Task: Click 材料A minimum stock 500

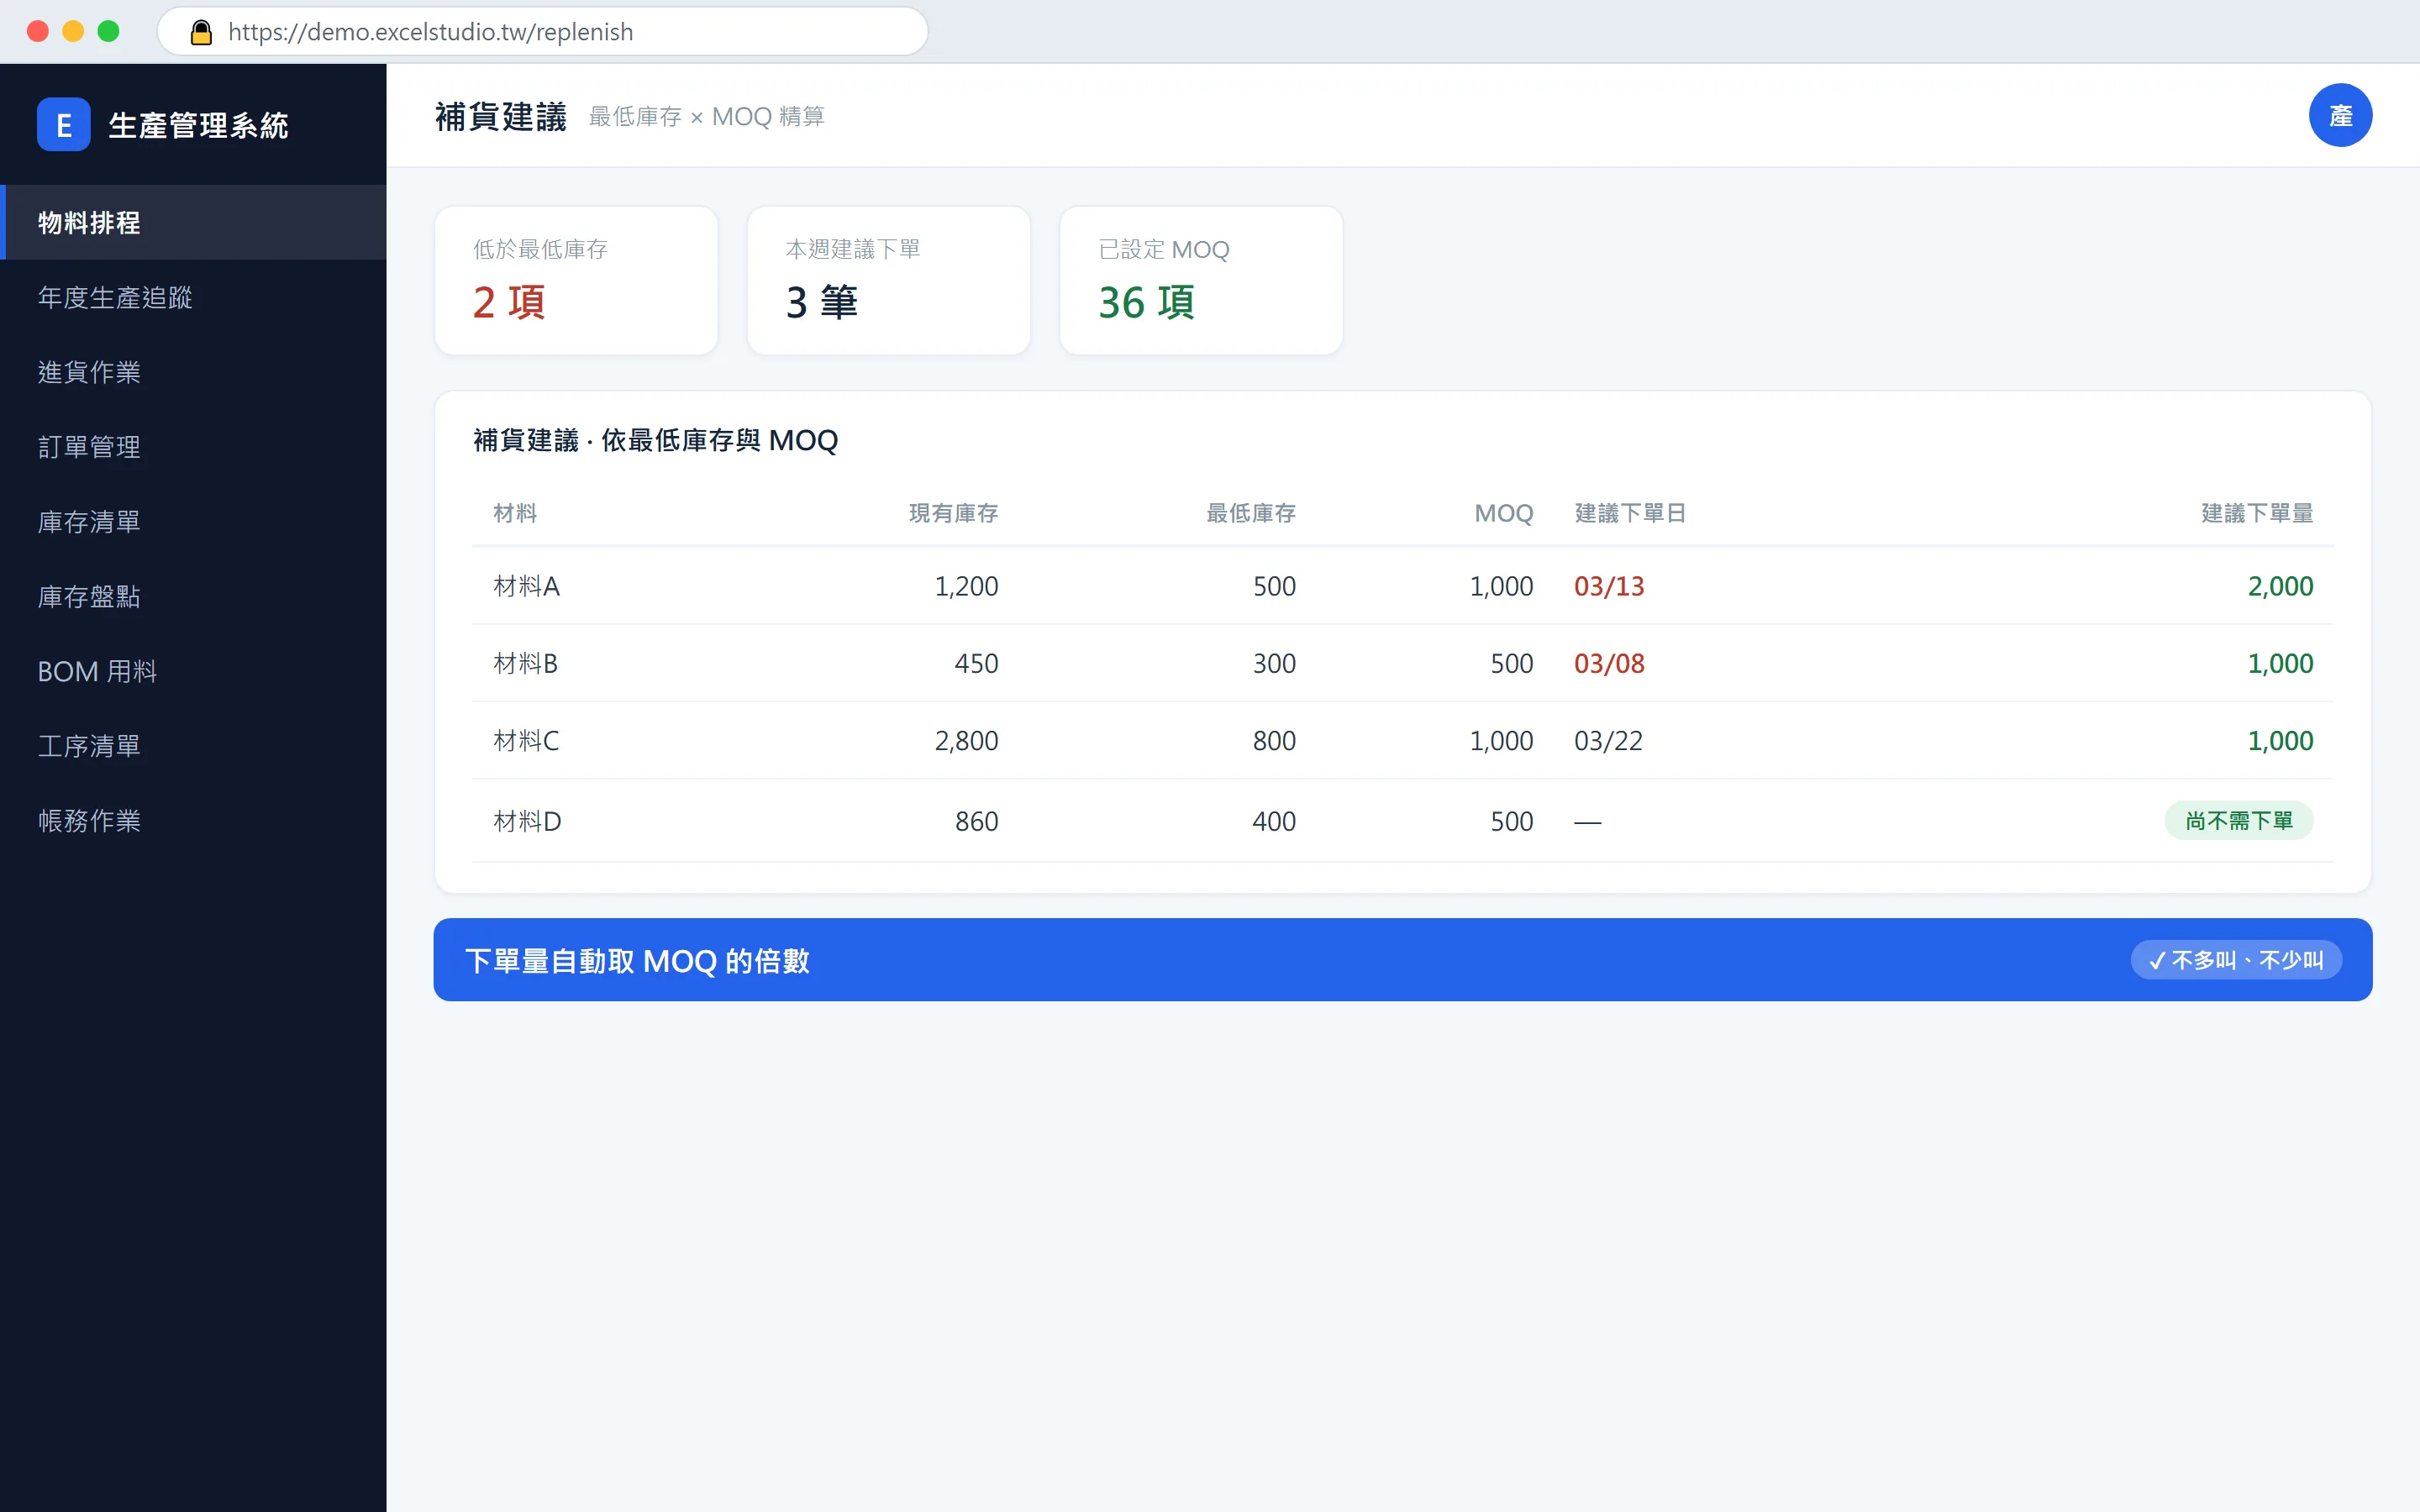Action: coord(1274,586)
